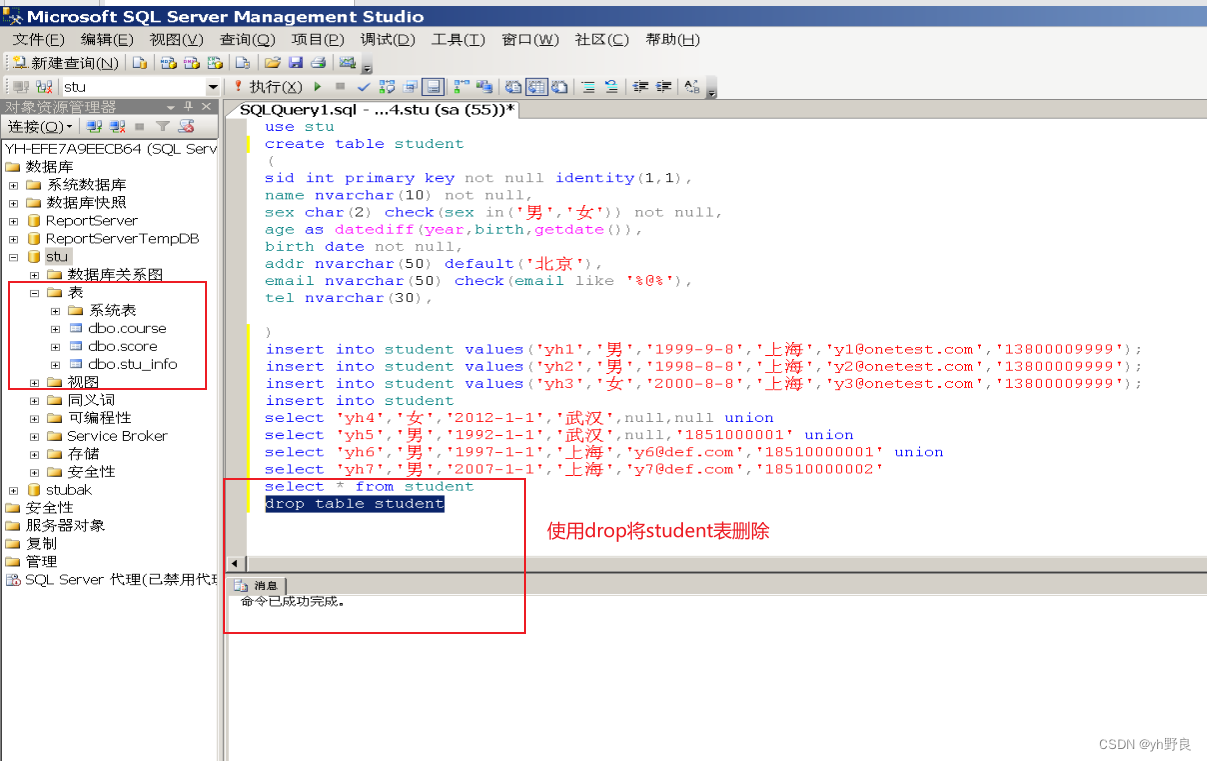
Task: Open the 工具(T) menu
Action: coord(458,39)
